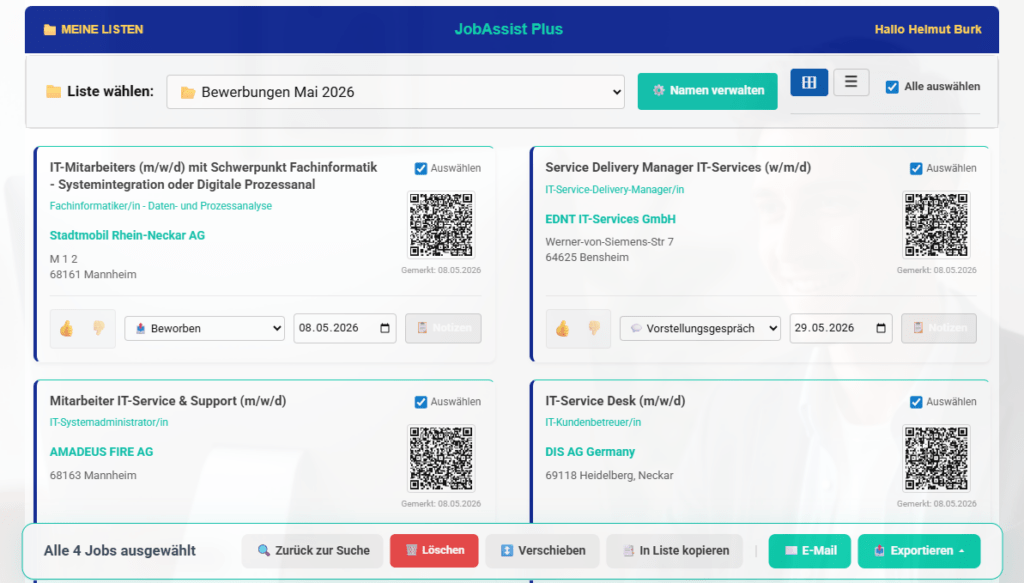Open the DIS AG Germany company link
The width and height of the screenshot is (1024, 583).
590,452
